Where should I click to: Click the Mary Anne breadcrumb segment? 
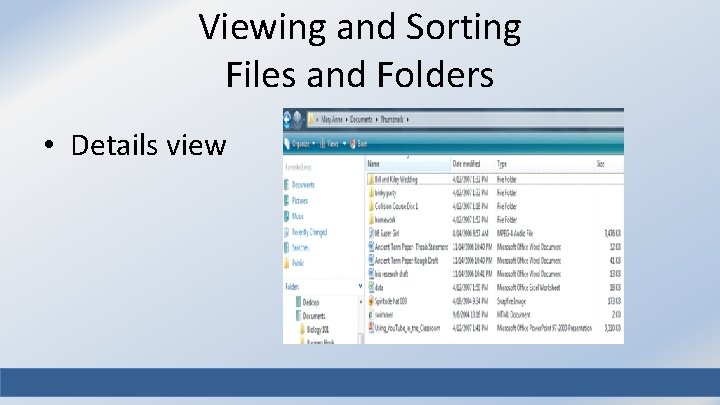(332, 119)
